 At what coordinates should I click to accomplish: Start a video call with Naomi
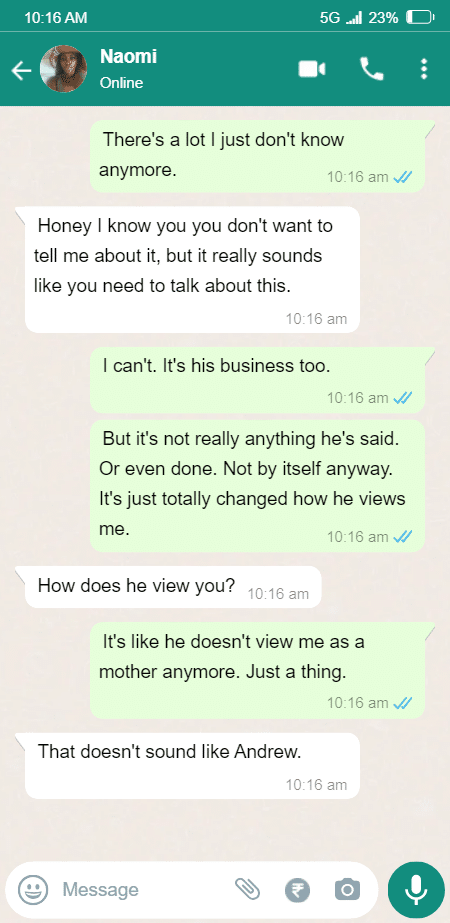[312, 69]
